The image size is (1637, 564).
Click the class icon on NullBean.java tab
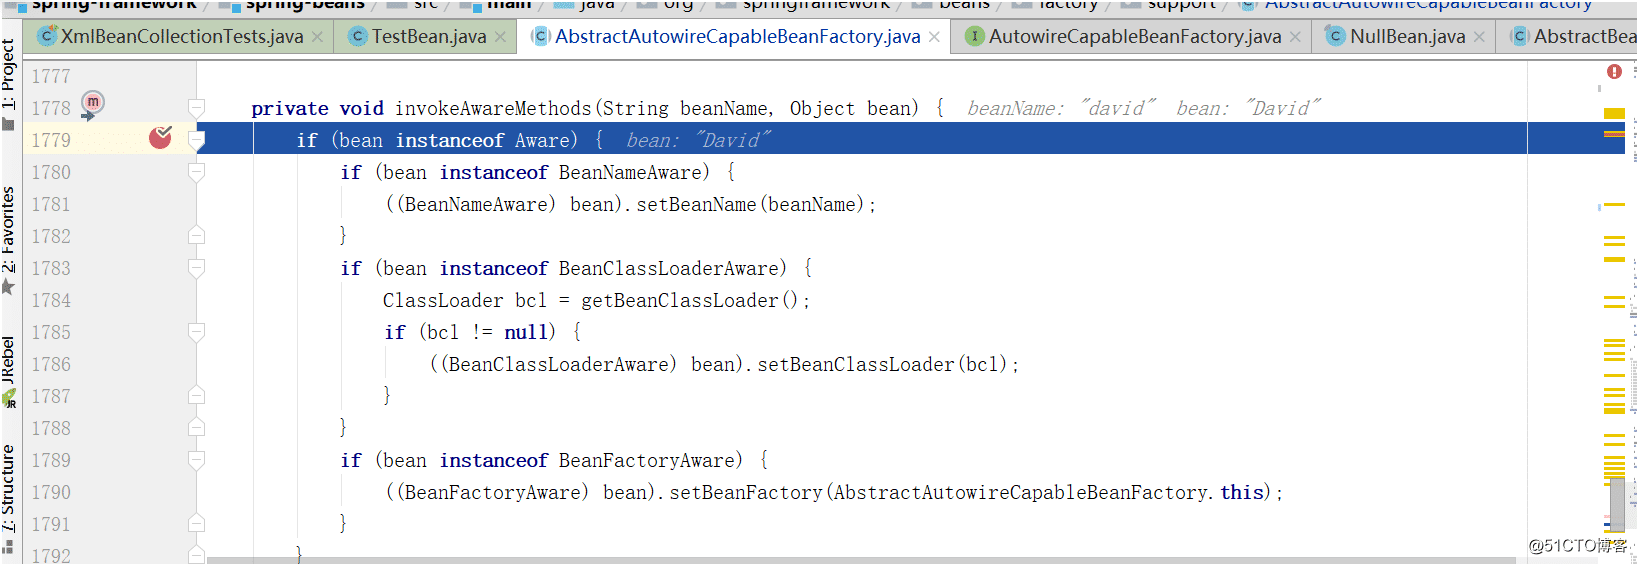pos(1335,37)
